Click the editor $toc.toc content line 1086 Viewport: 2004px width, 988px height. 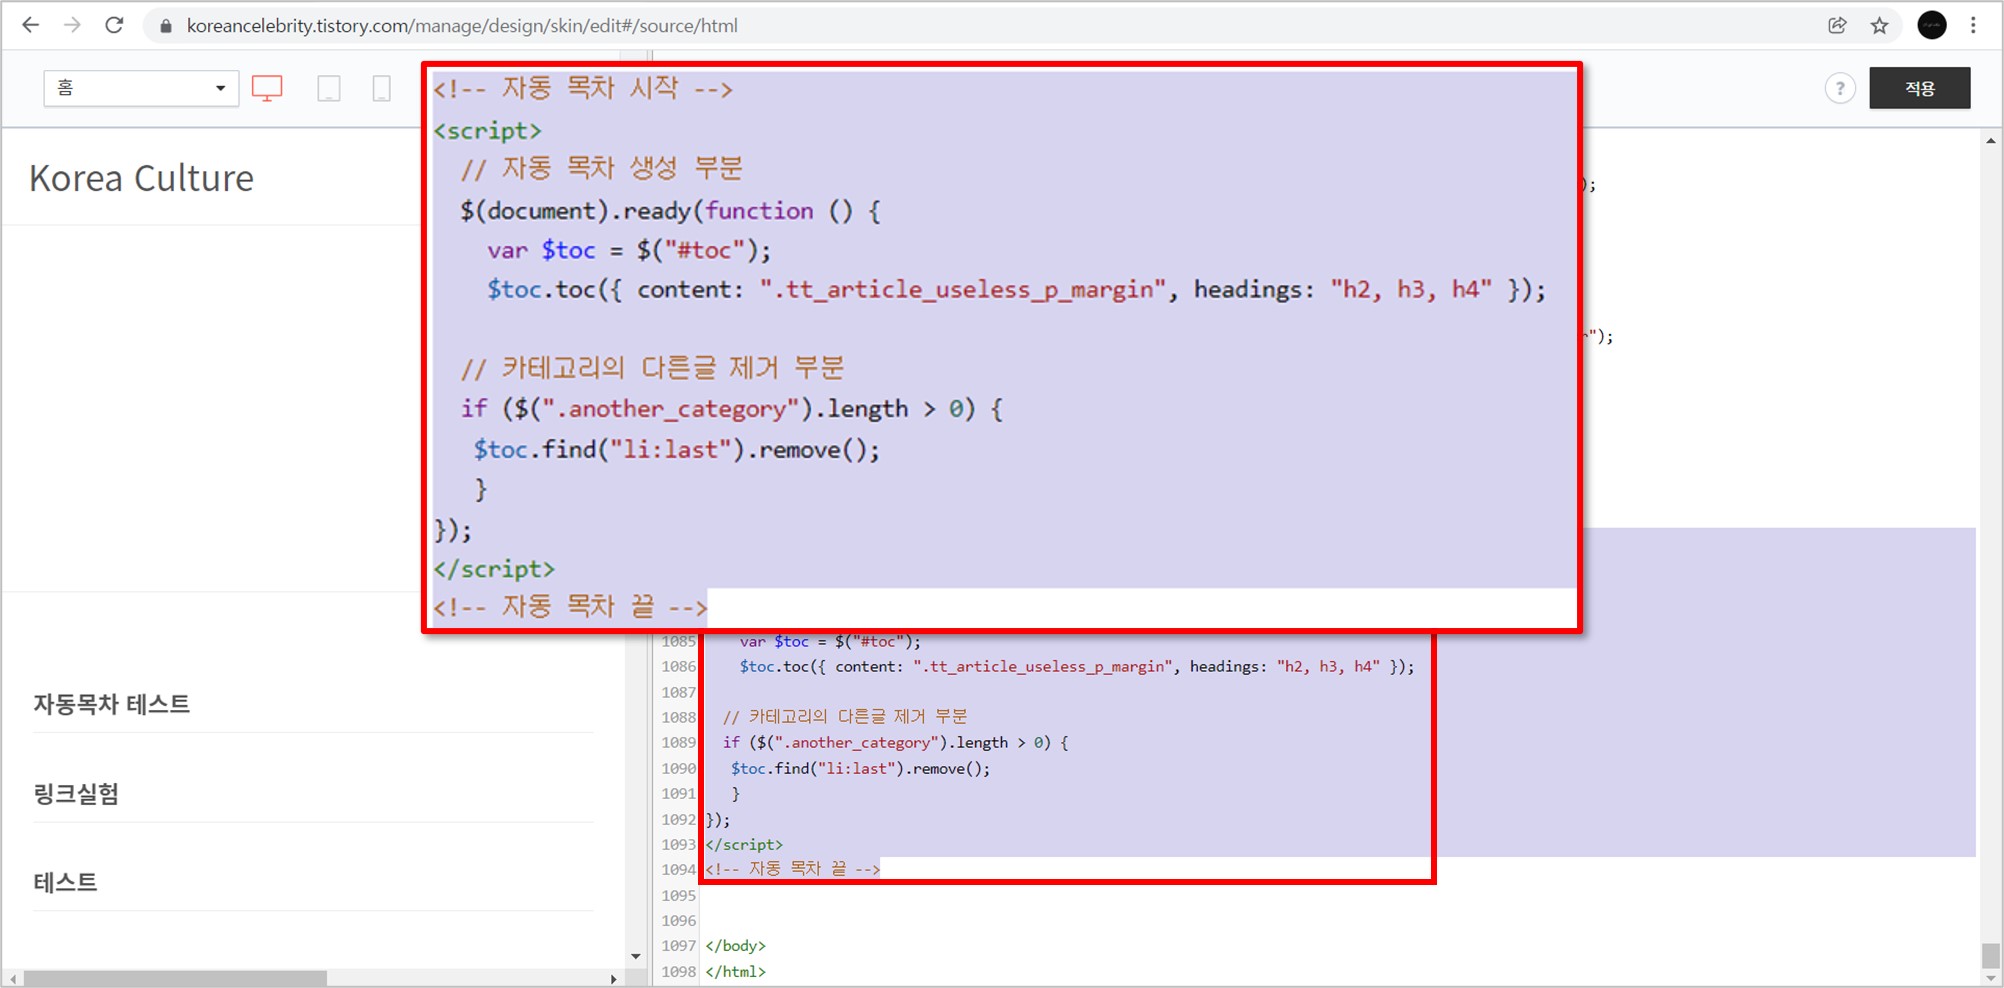click(1077, 666)
